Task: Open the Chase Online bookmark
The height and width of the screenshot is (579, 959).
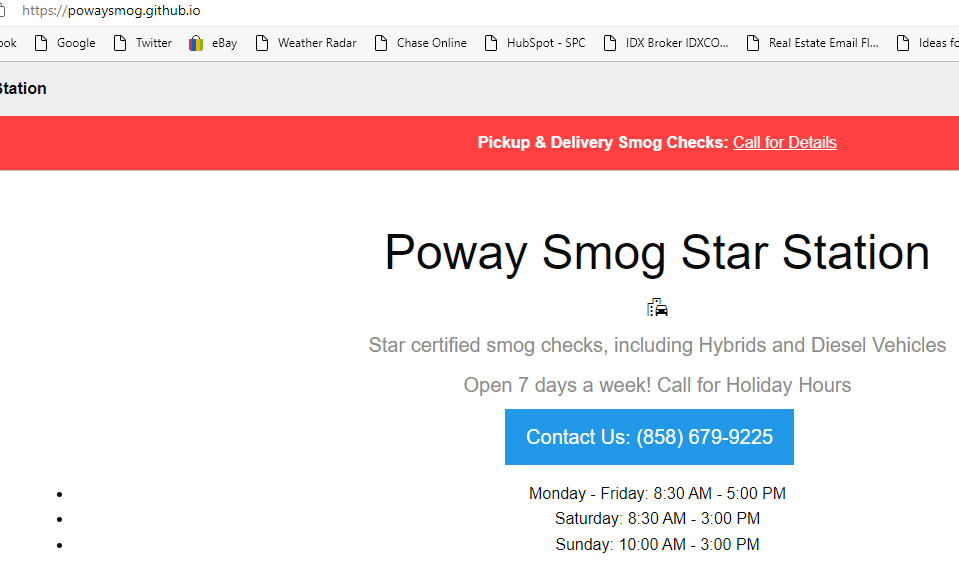Action: 421,43
